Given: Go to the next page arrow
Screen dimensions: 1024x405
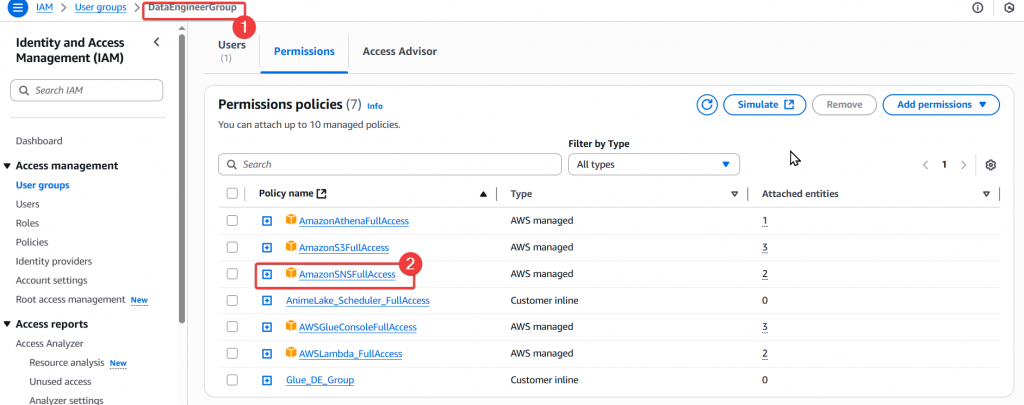Looking at the screenshot, I should [x=963, y=164].
